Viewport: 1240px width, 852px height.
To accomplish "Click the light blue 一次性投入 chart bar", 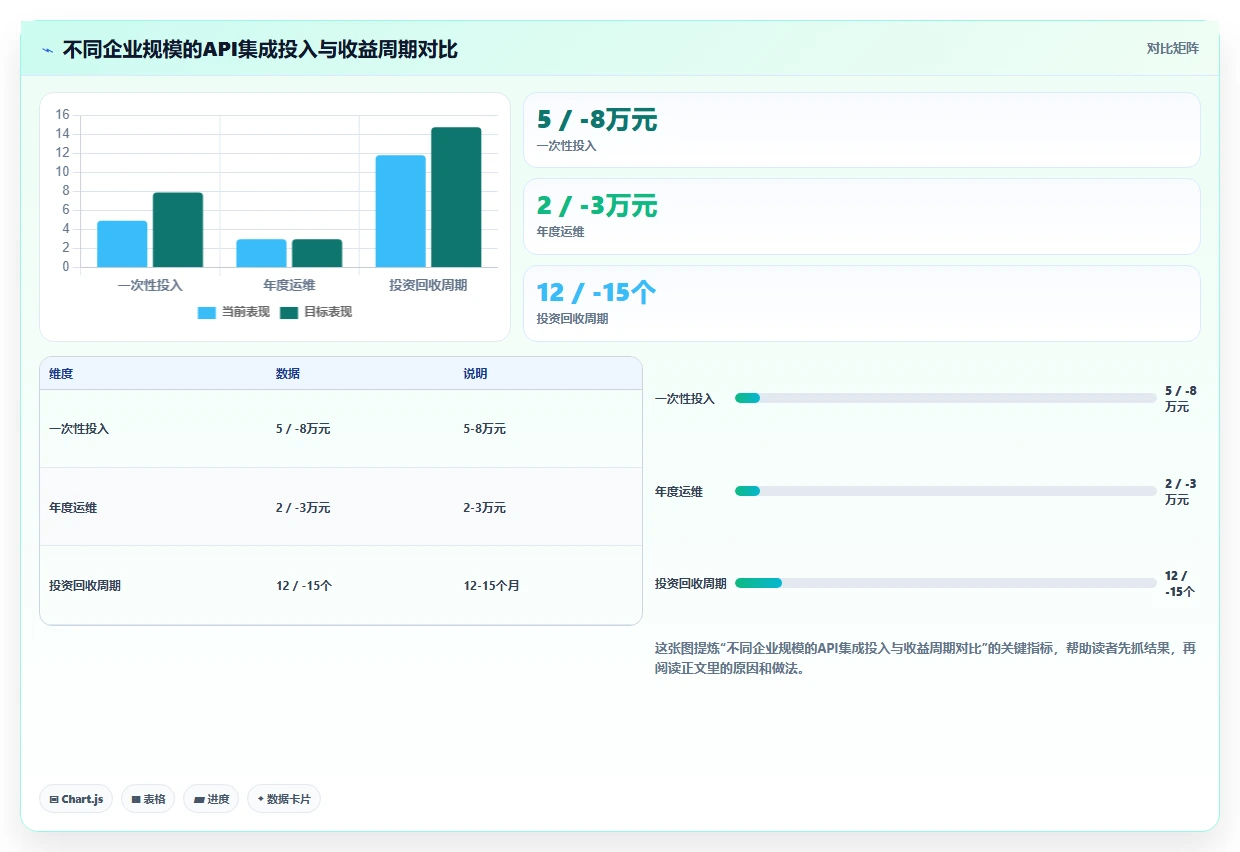I will tap(122, 244).
